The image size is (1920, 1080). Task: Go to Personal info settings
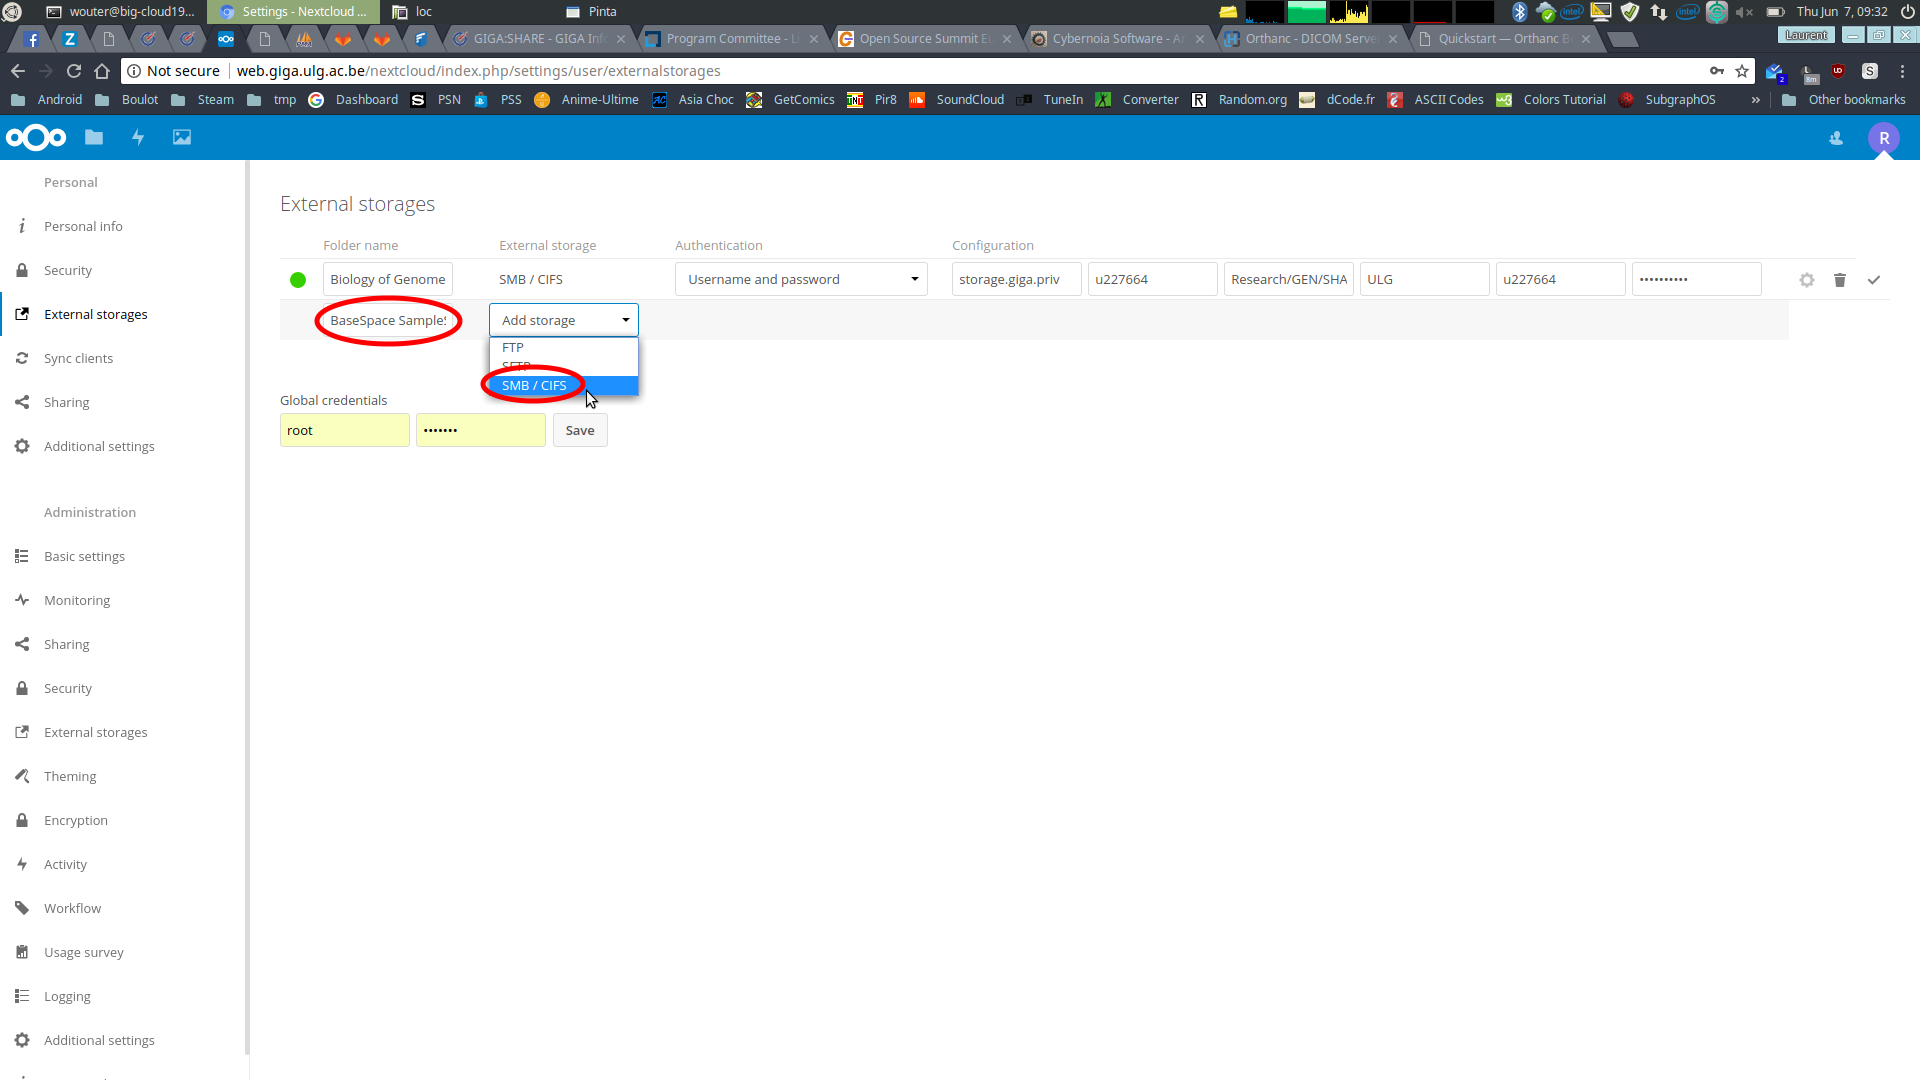tap(83, 226)
